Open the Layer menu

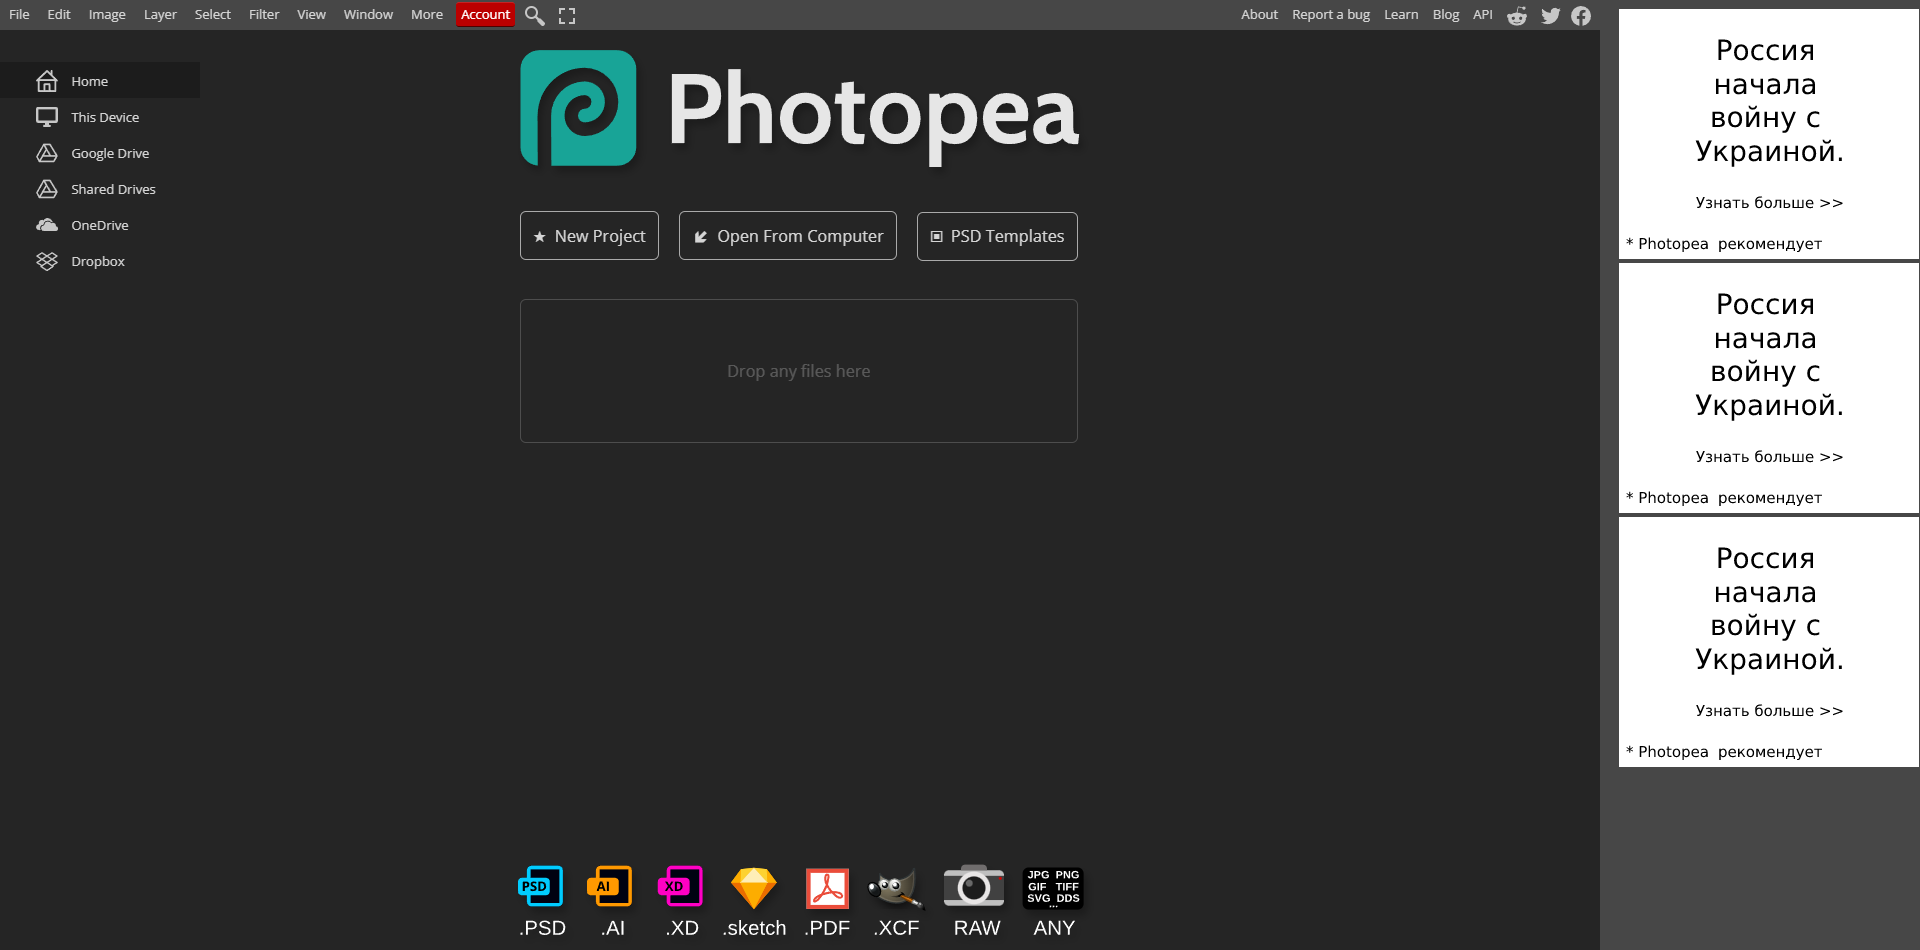coord(160,15)
